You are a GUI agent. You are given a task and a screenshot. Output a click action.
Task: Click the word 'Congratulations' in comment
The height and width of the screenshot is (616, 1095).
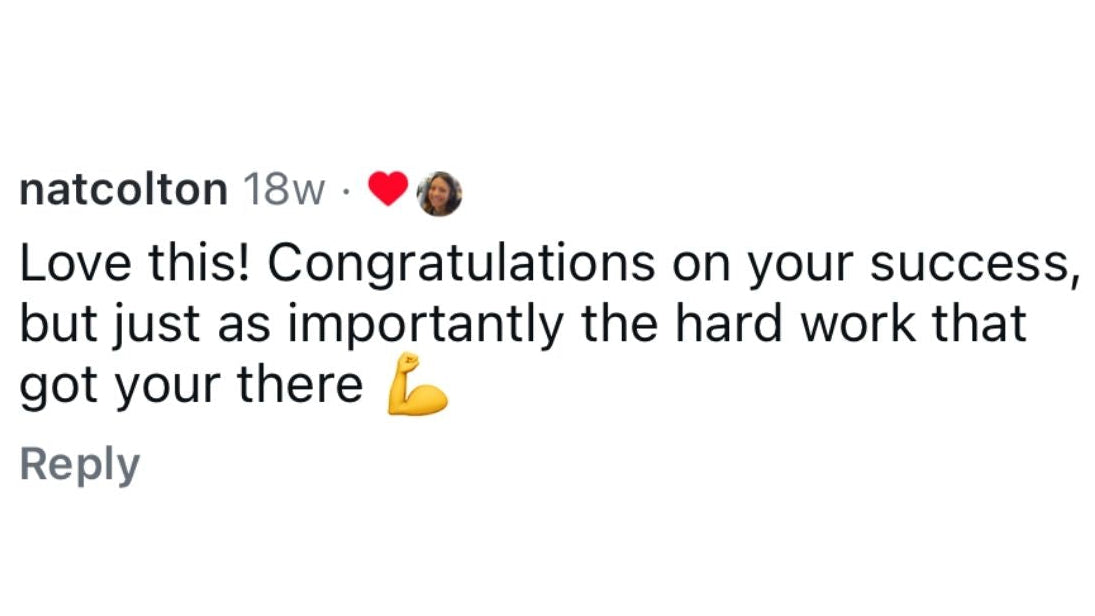(x=462, y=265)
